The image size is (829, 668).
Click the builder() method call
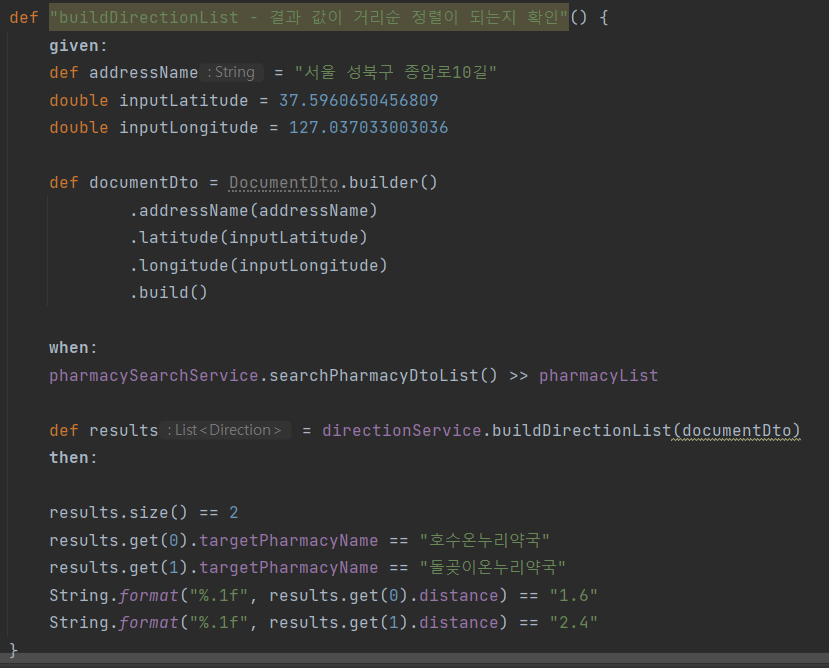click(x=393, y=182)
